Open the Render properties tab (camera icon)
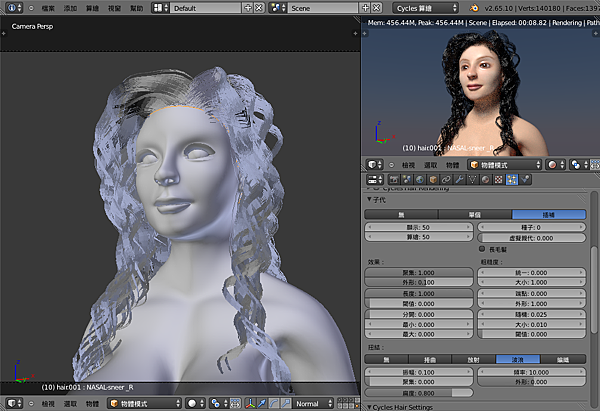This screenshot has height=411, width=600. (x=394, y=179)
